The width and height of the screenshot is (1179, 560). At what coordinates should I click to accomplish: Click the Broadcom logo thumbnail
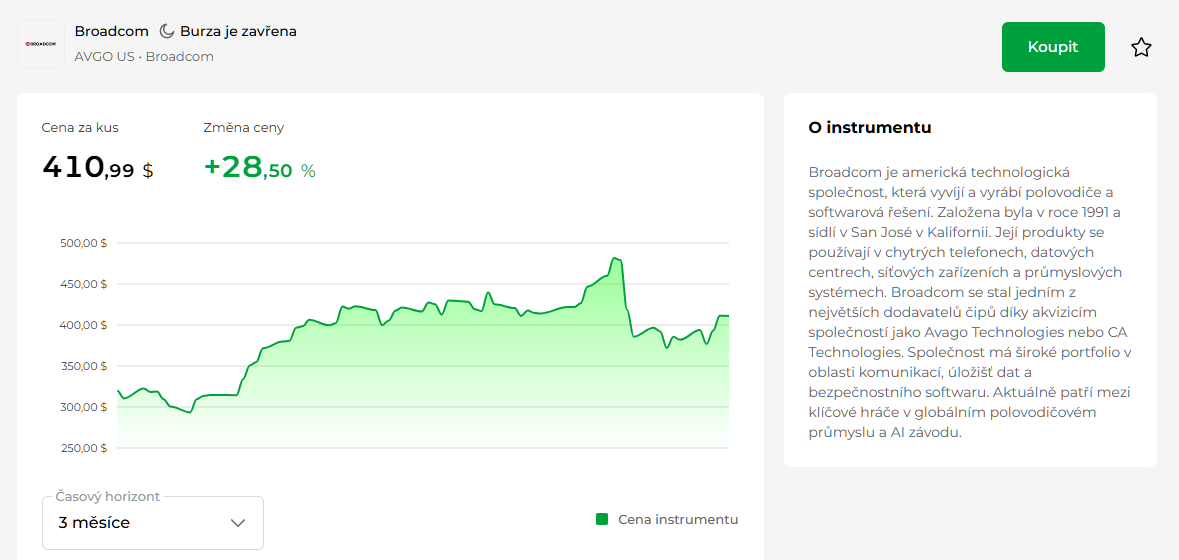(41, 44)
